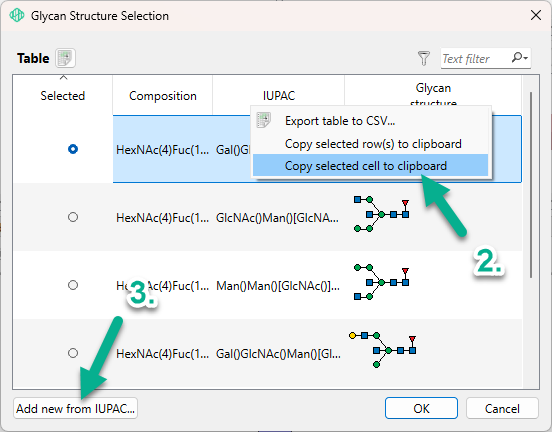Choose Copy selected cell to clipboard
552x432 pixels.
366,165
